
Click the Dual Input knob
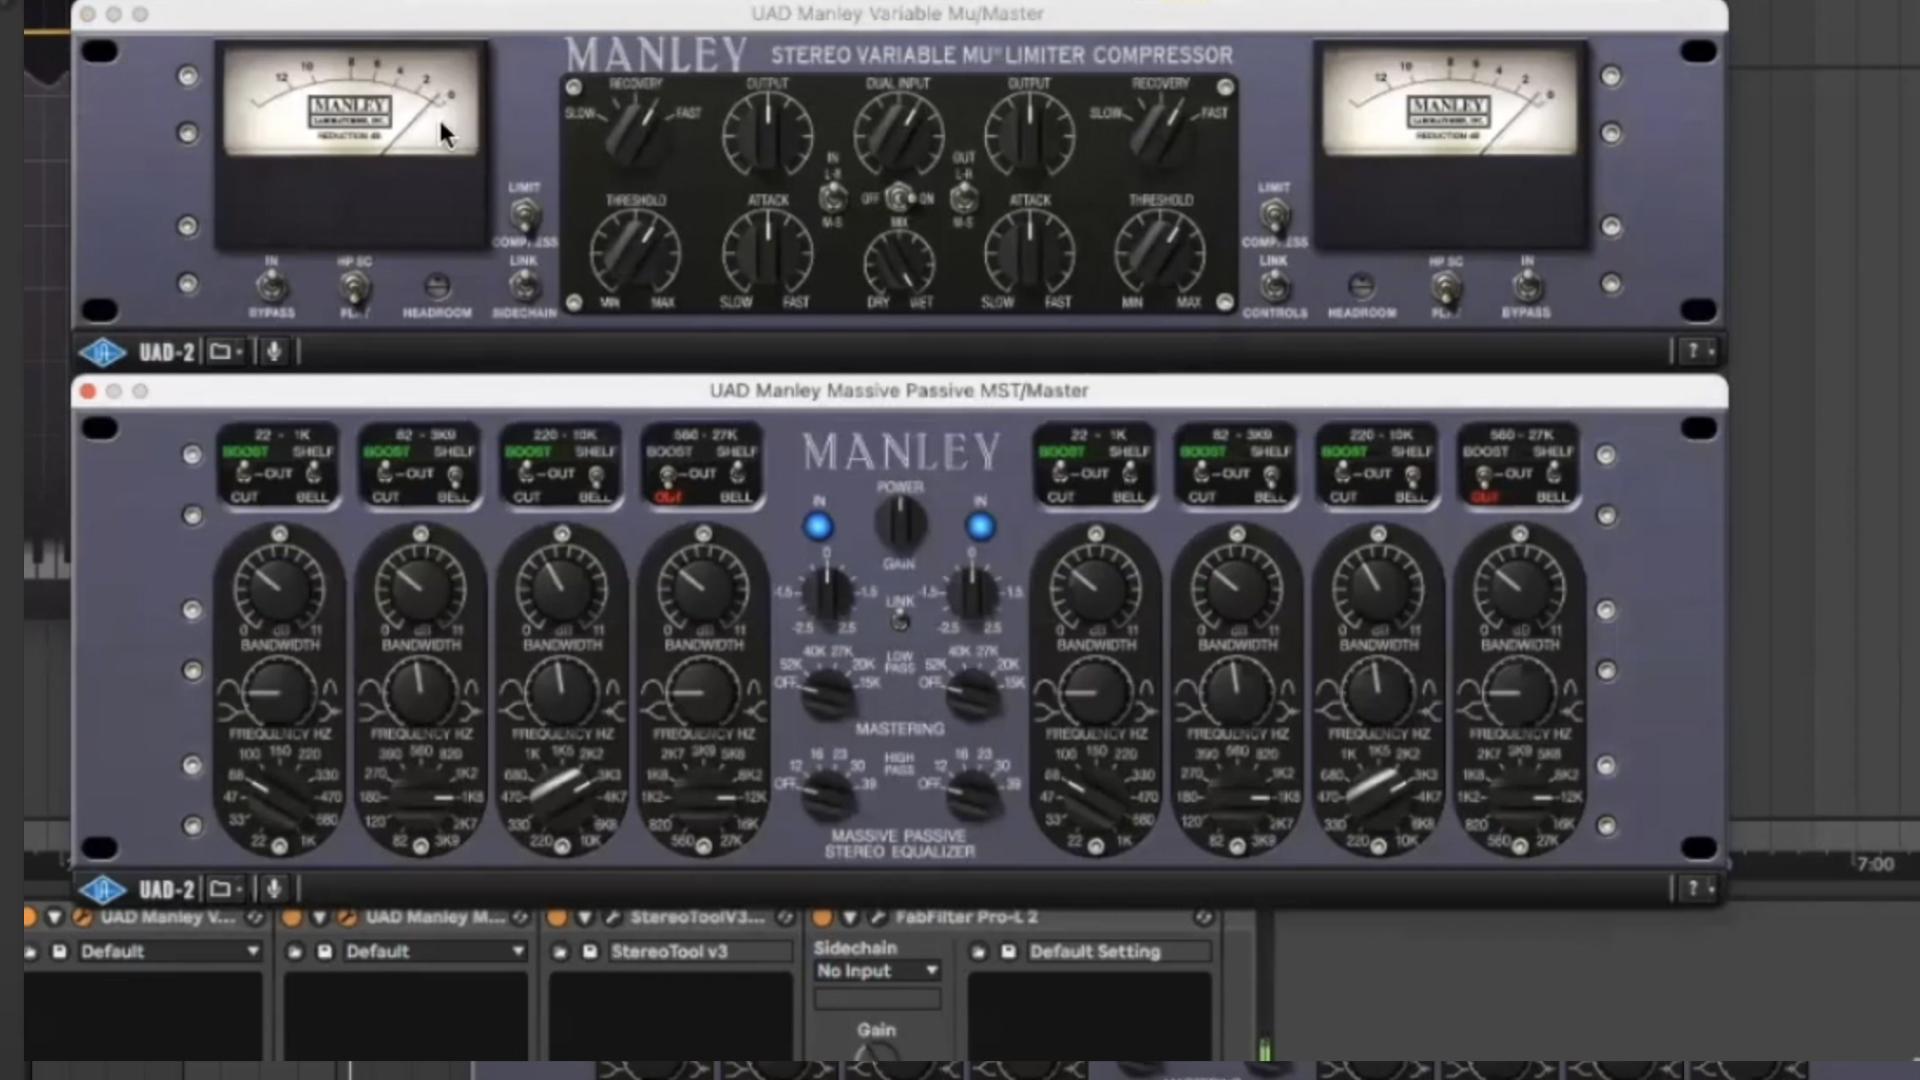pyautogui.click(x=898, y=135)
